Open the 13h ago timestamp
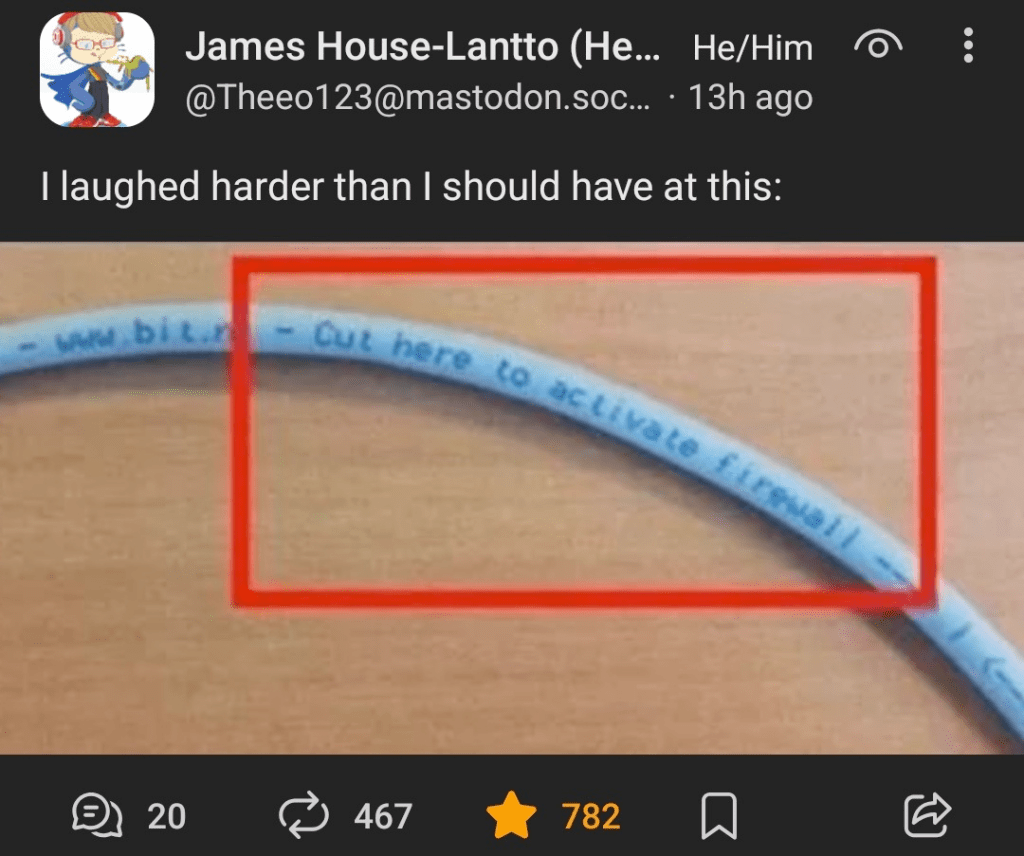 (750, 98)
